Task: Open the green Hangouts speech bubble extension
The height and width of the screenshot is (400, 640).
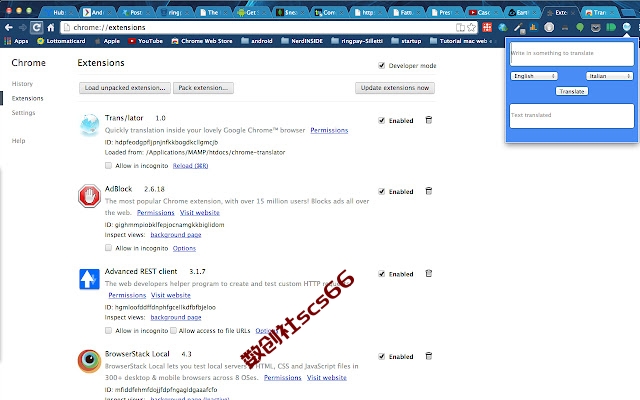Action: [x=580, y=27]
